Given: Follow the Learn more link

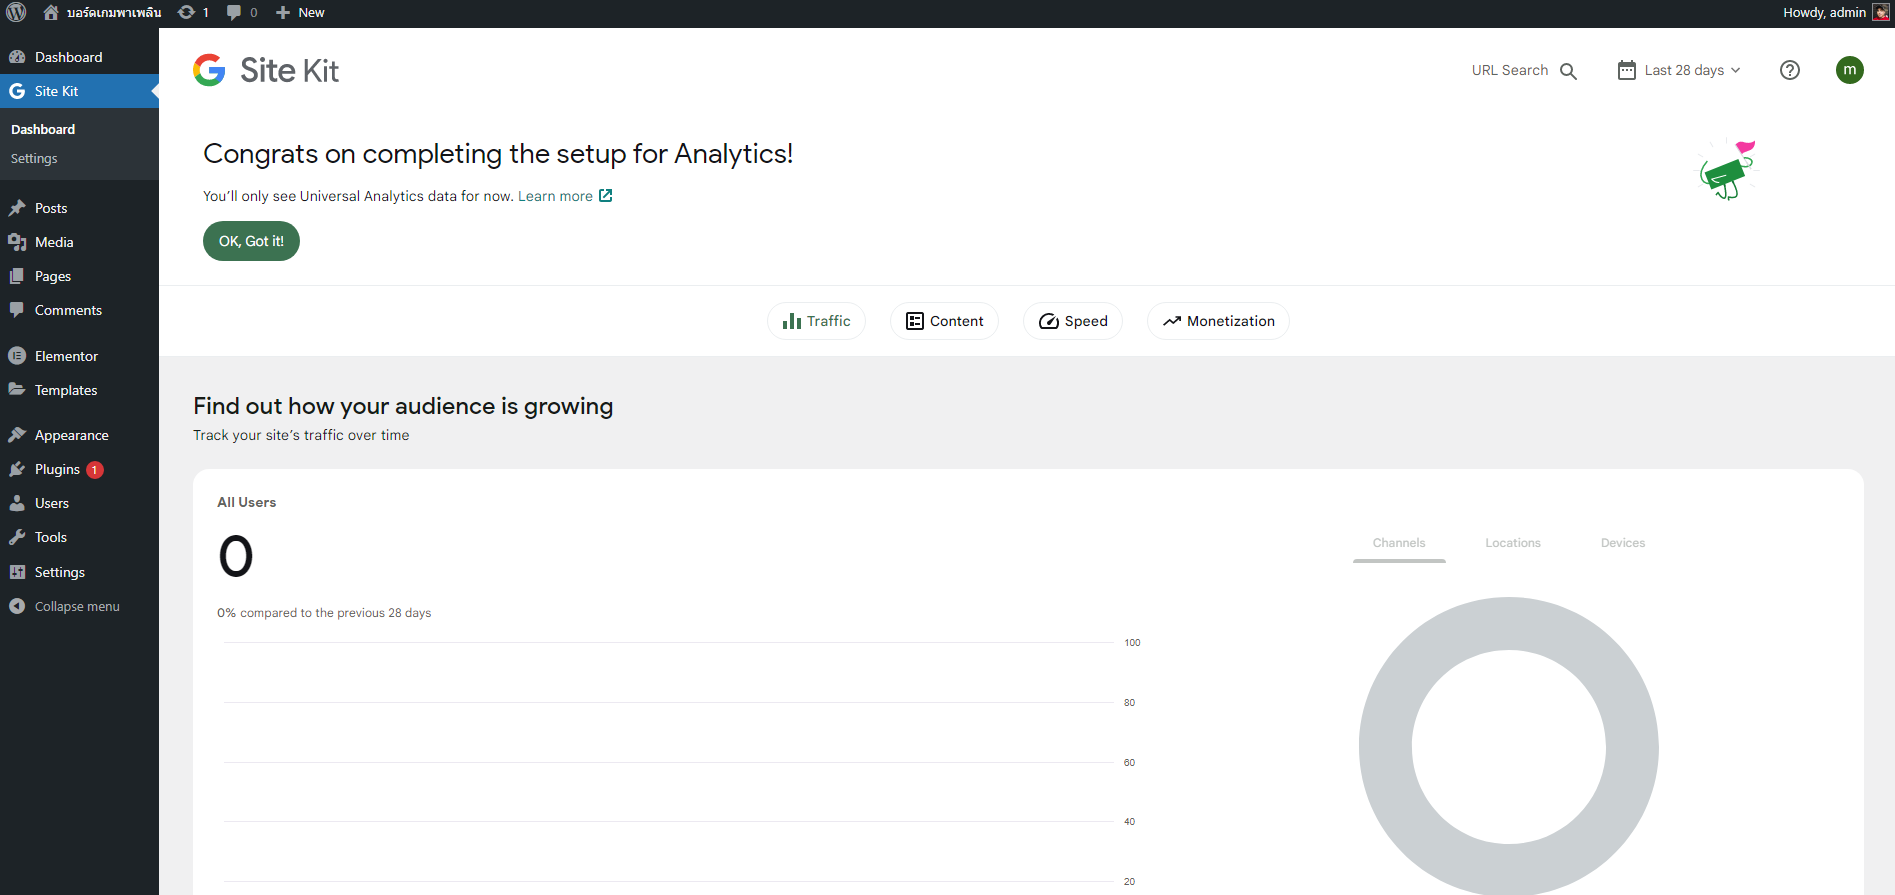Looking at the screenshot, I should pyautogui.click(x=555, y=196).
